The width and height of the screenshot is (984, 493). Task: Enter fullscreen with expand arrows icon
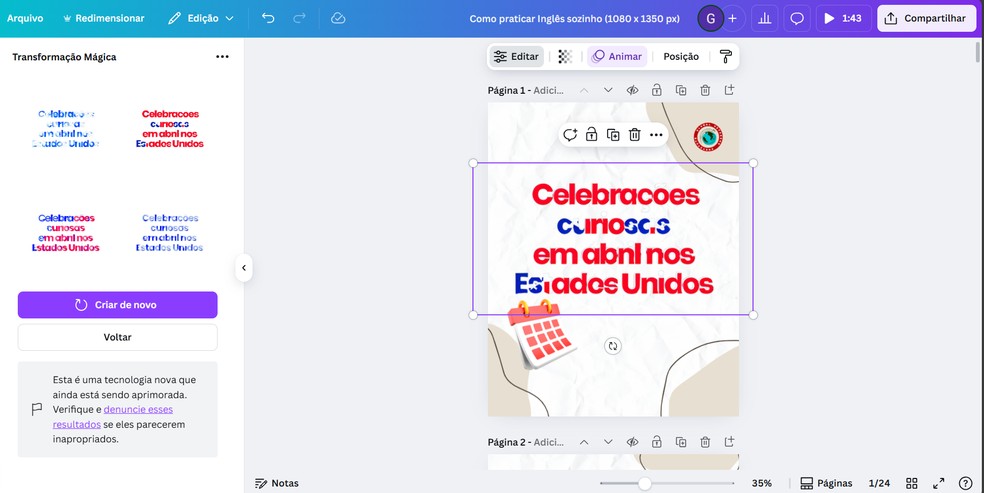(939, 483)
